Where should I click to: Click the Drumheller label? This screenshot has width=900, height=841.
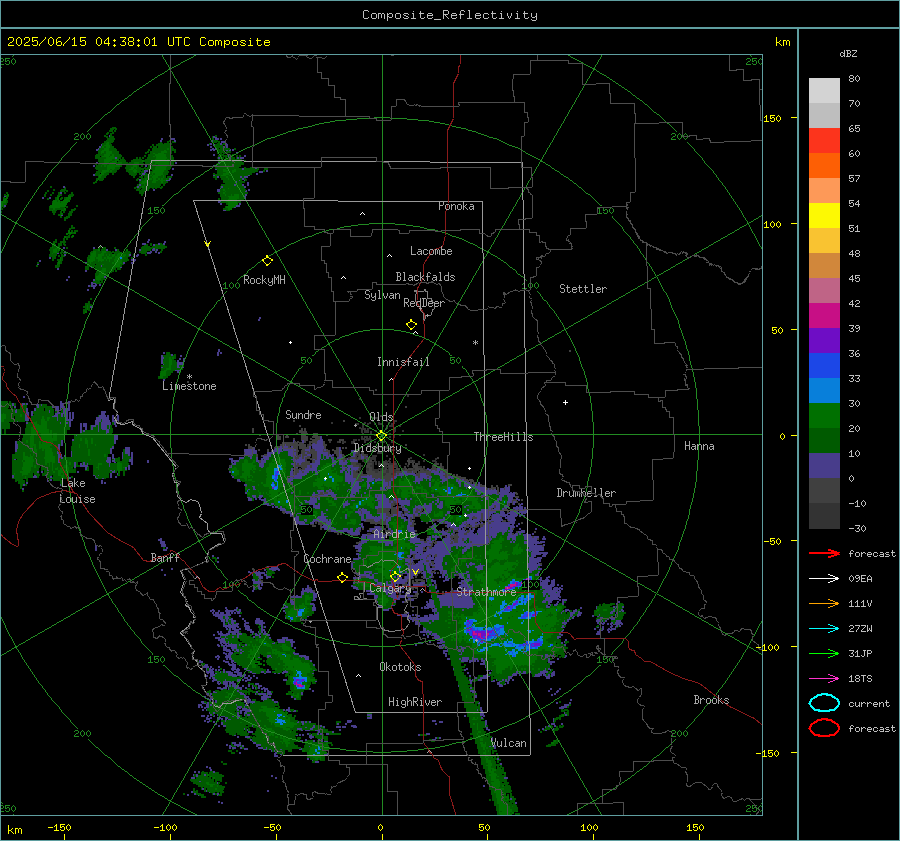pos(586,493)
